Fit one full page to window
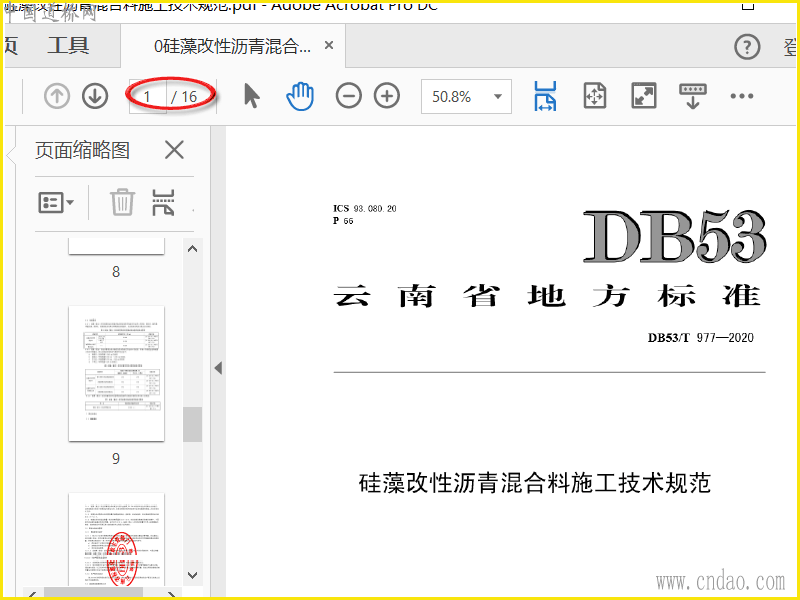The image size is (800, 600). click(594, 96)
